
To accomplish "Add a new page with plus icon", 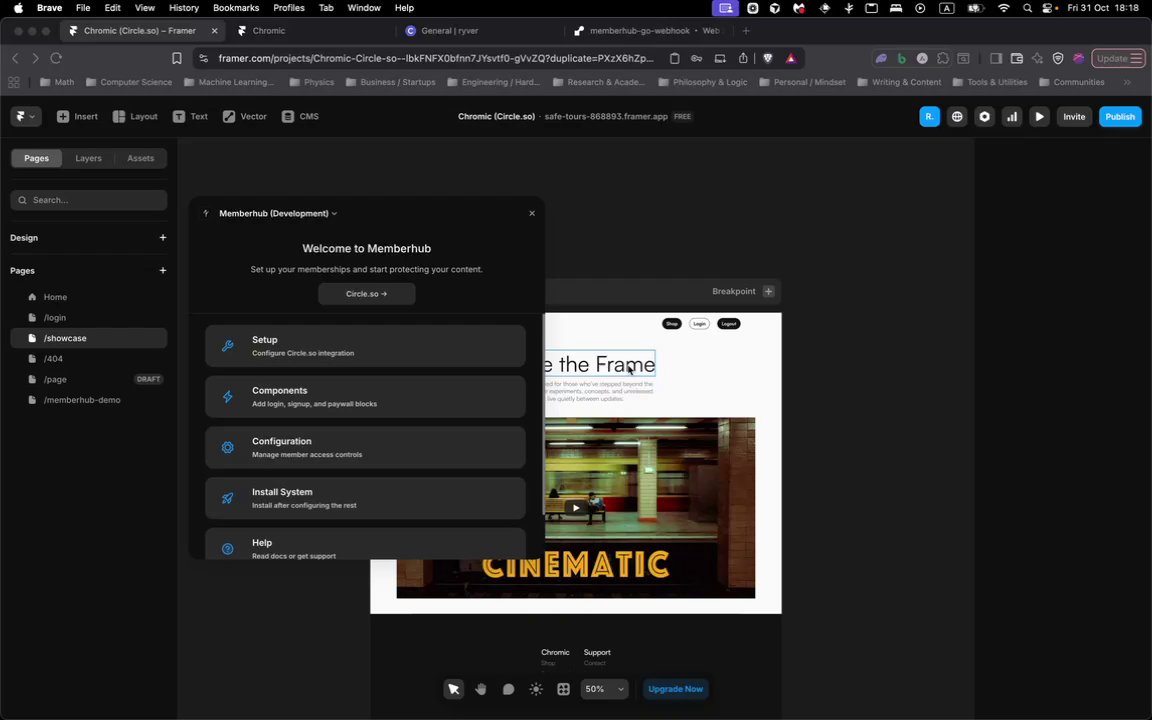I will click(162, 270).
